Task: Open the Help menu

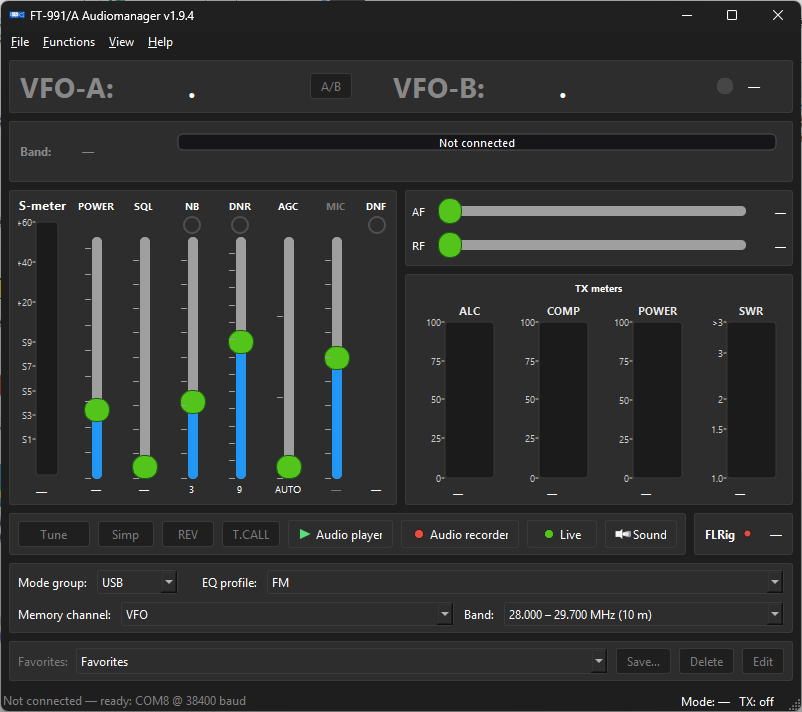Action: coord(160,42)
